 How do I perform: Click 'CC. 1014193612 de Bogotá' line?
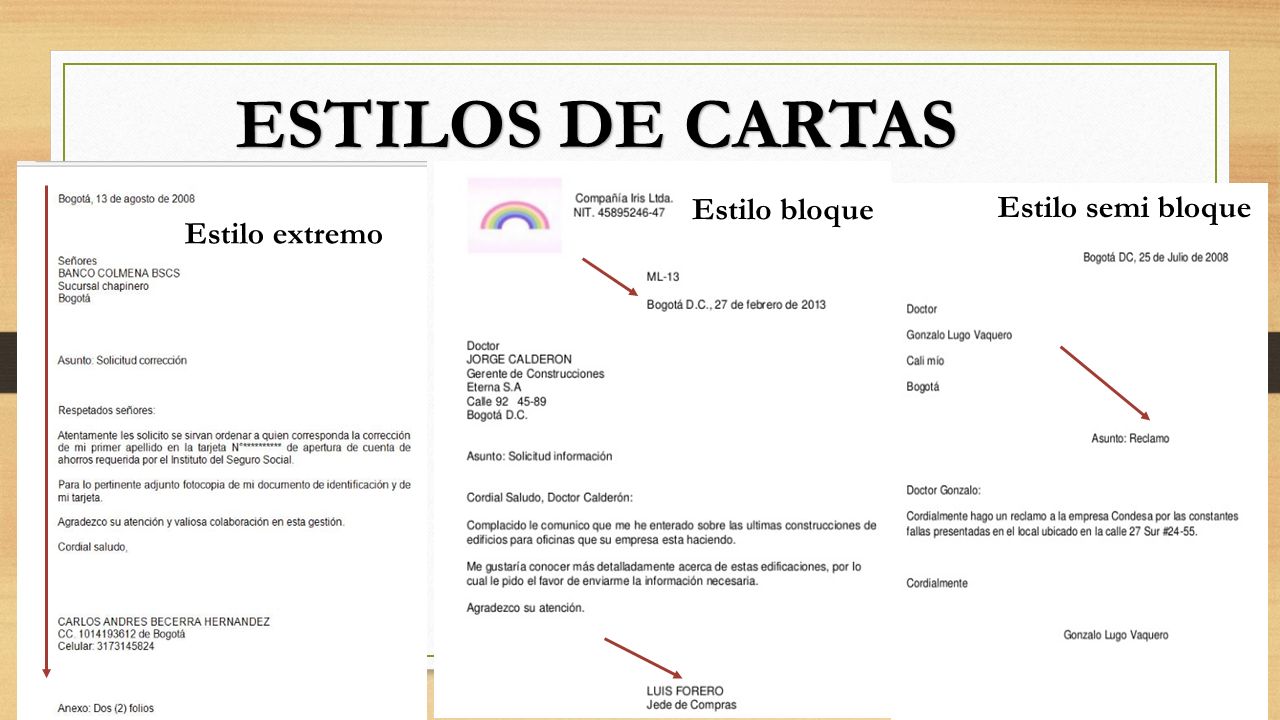coord(122,634)
